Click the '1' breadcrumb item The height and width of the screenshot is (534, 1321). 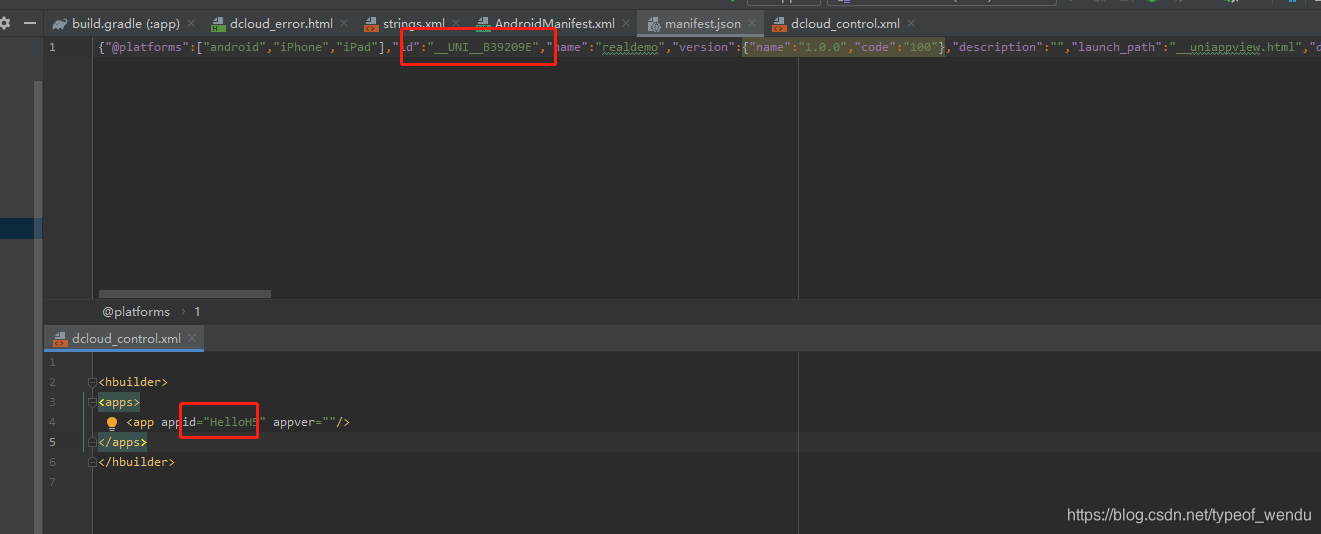tap(197, 312)
